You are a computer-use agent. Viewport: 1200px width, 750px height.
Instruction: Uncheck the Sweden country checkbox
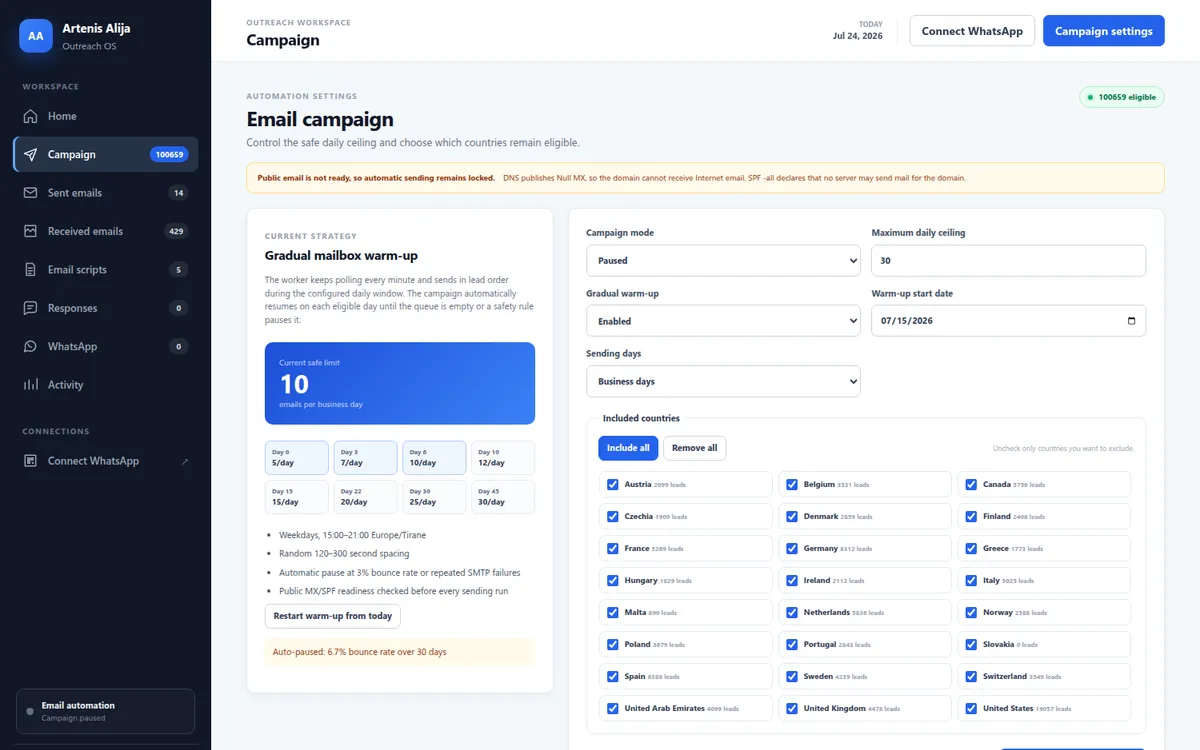pos(792,676)
